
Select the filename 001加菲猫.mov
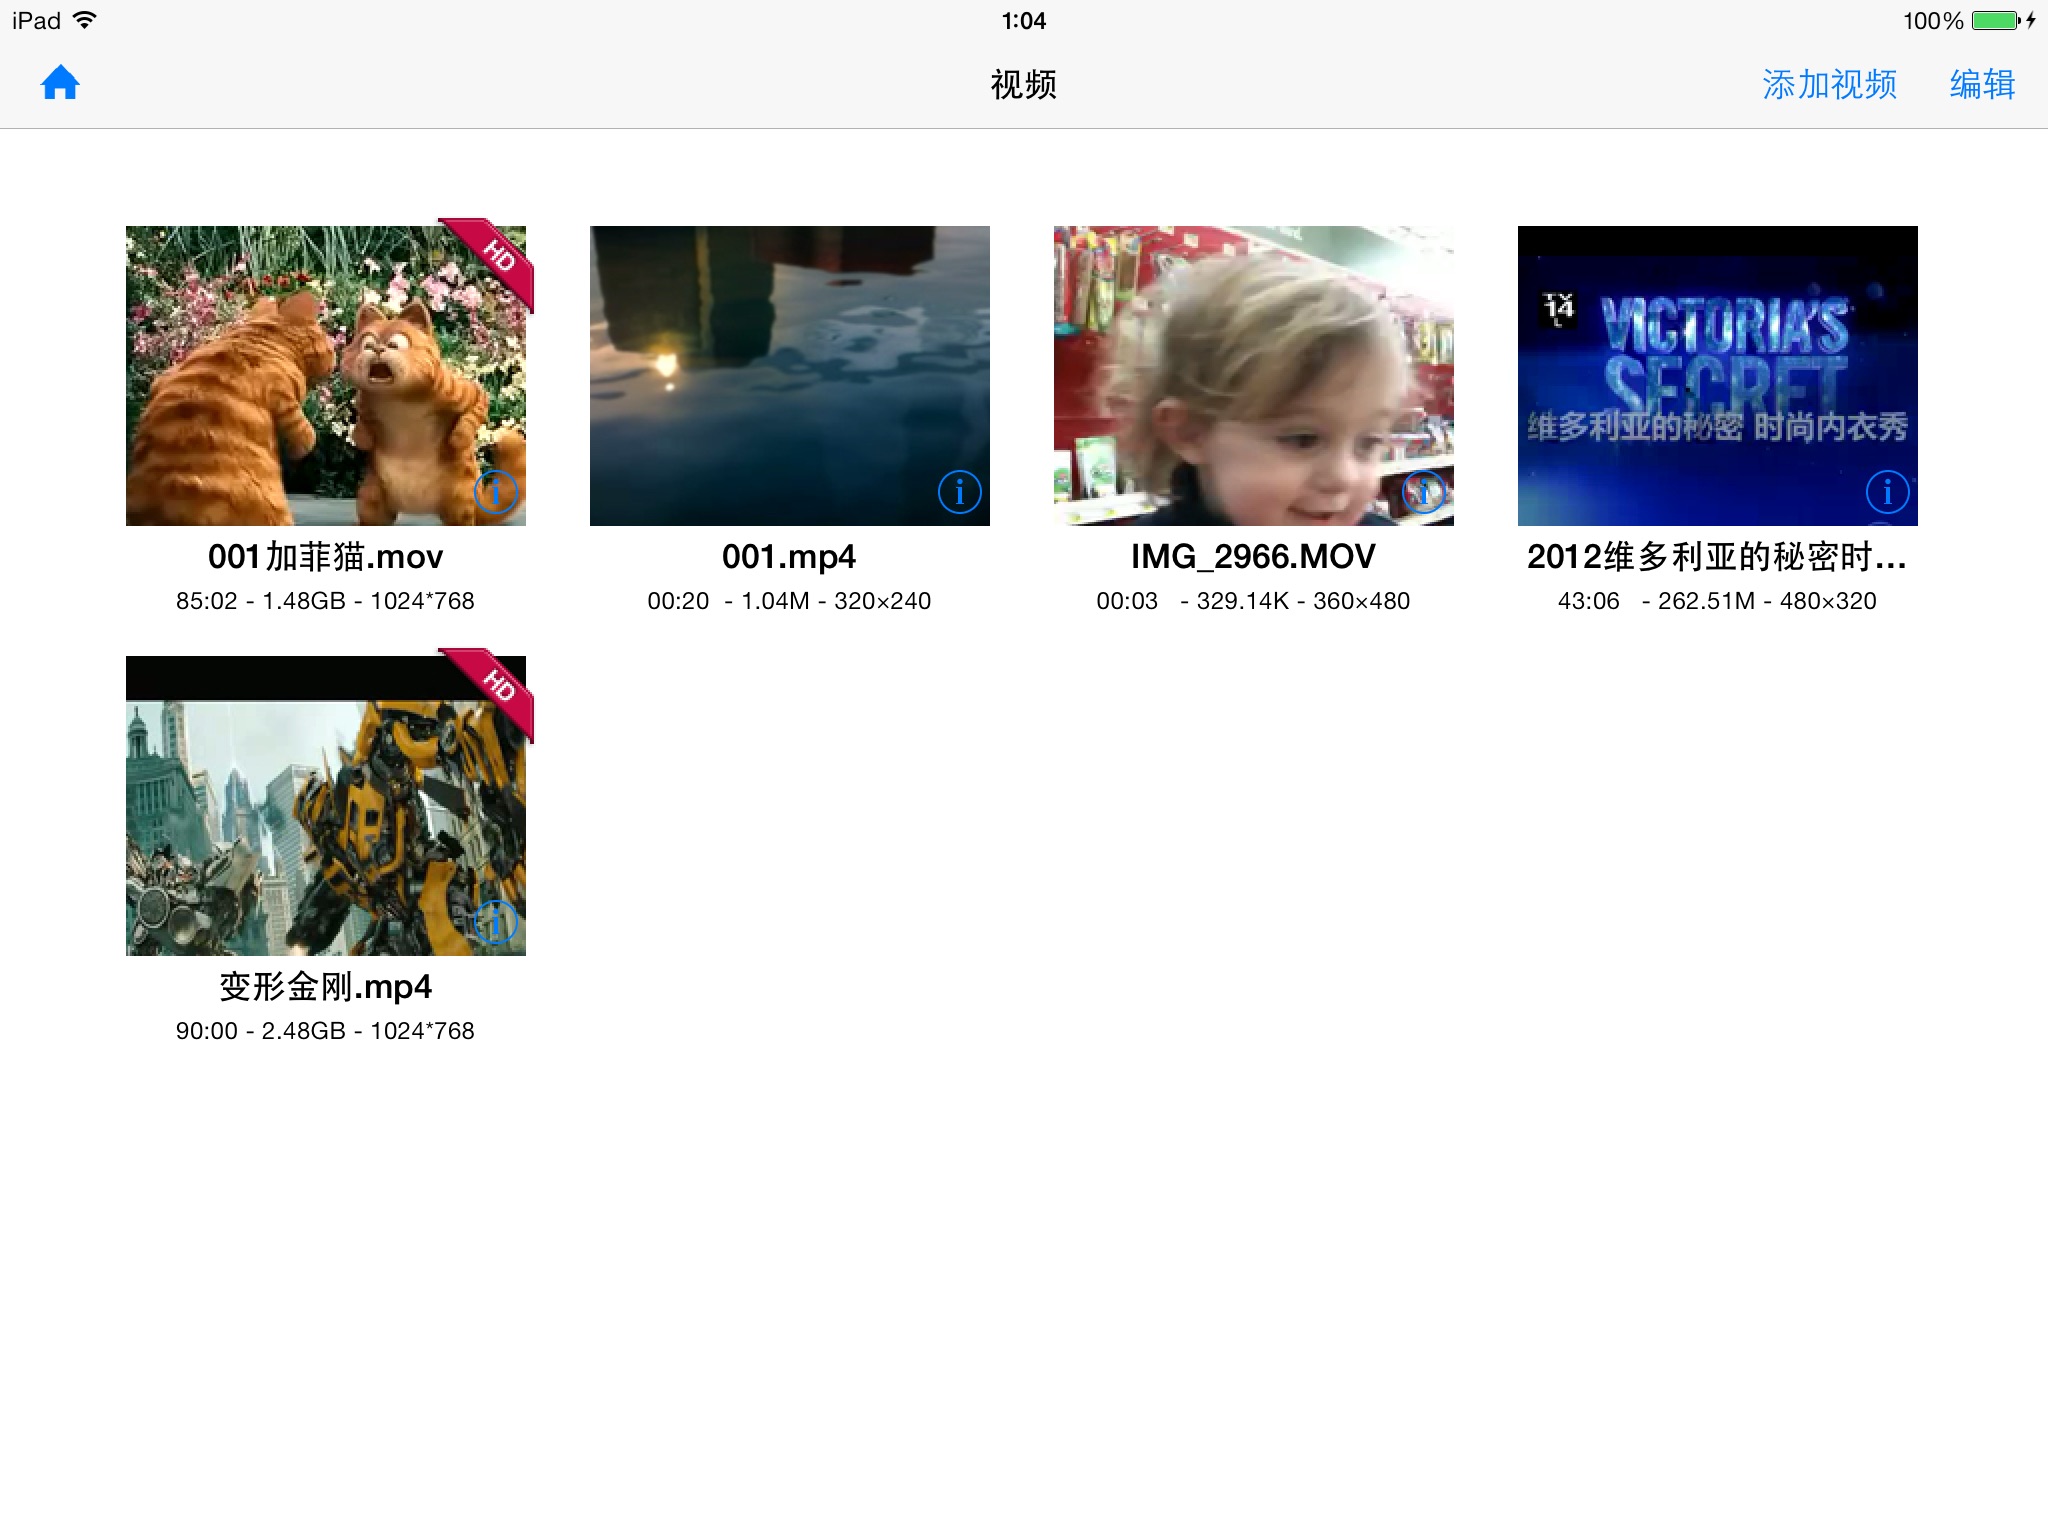click(326, 557)
